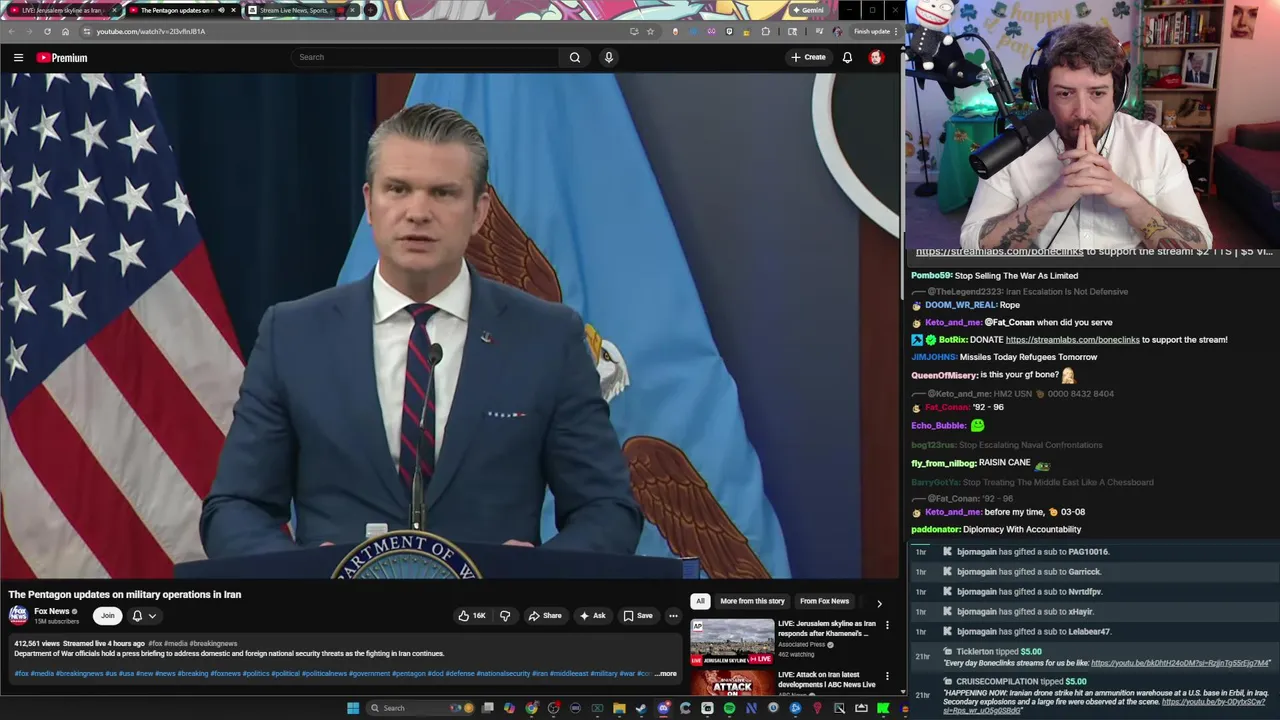Focus the YouTube search field

pos(425,57)
